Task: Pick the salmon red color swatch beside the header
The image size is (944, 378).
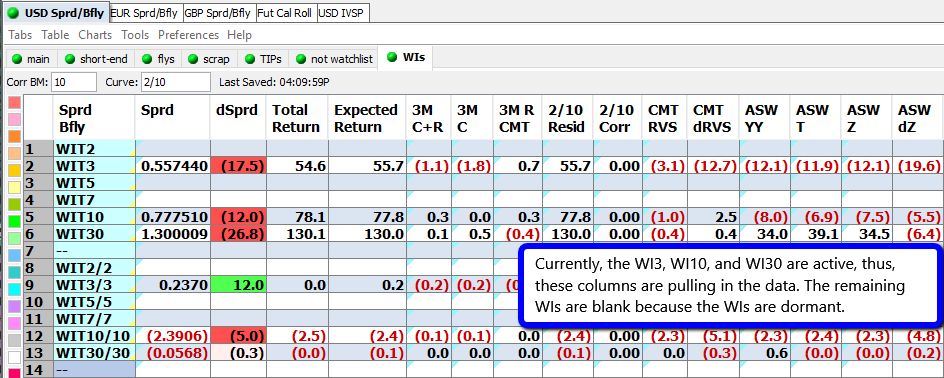Action: 14,102
